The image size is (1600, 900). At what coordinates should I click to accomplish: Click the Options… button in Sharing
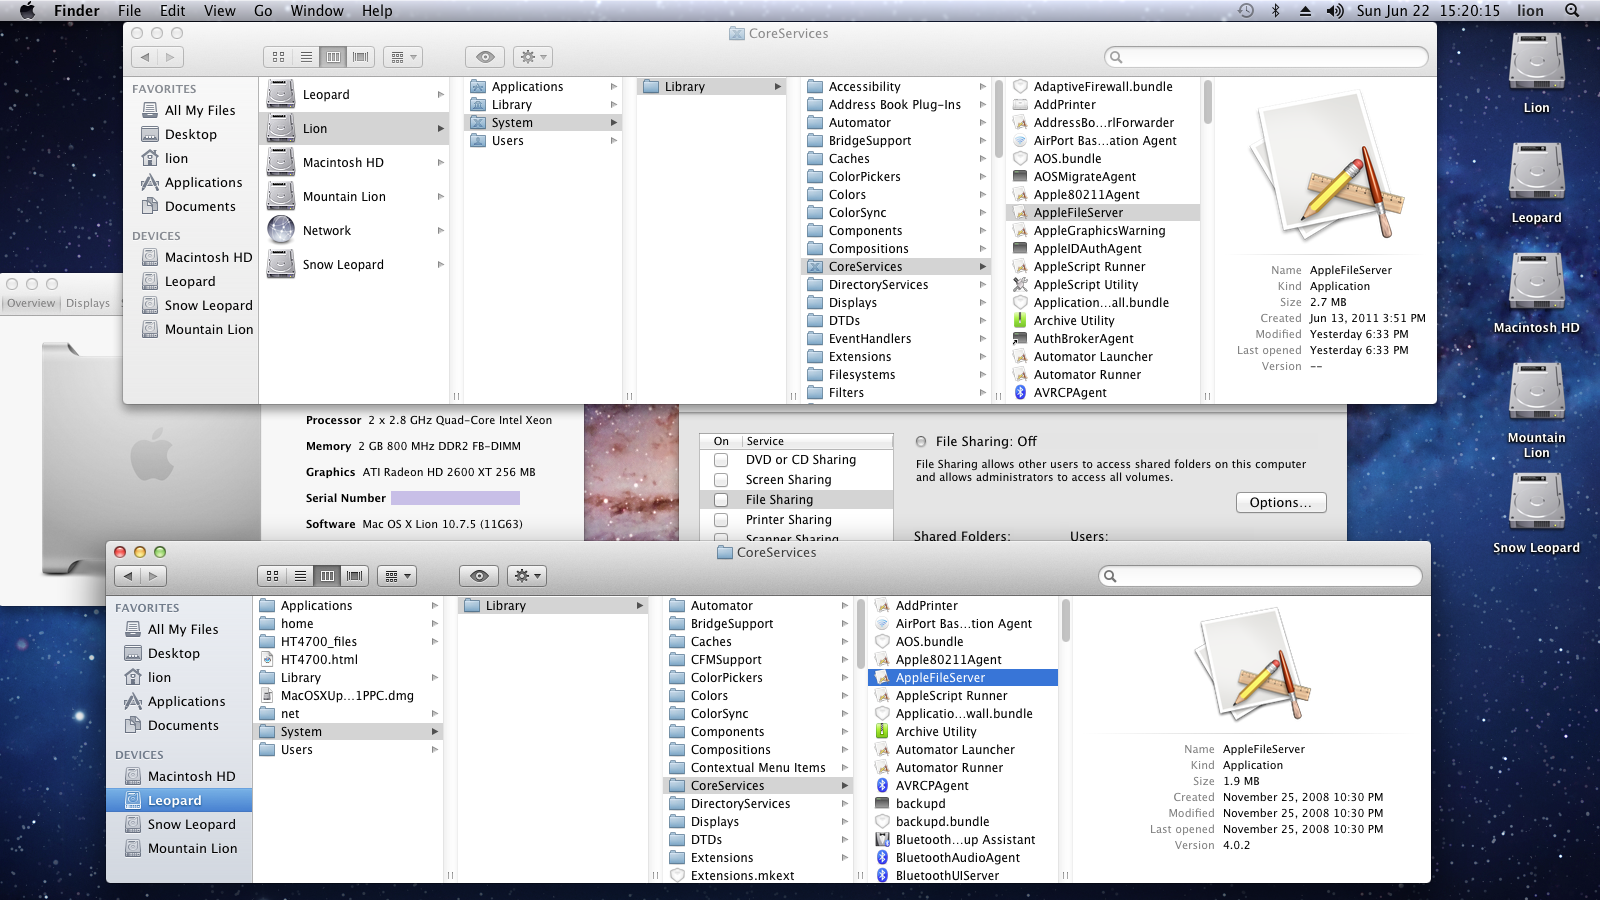[x=1281, y=503]
